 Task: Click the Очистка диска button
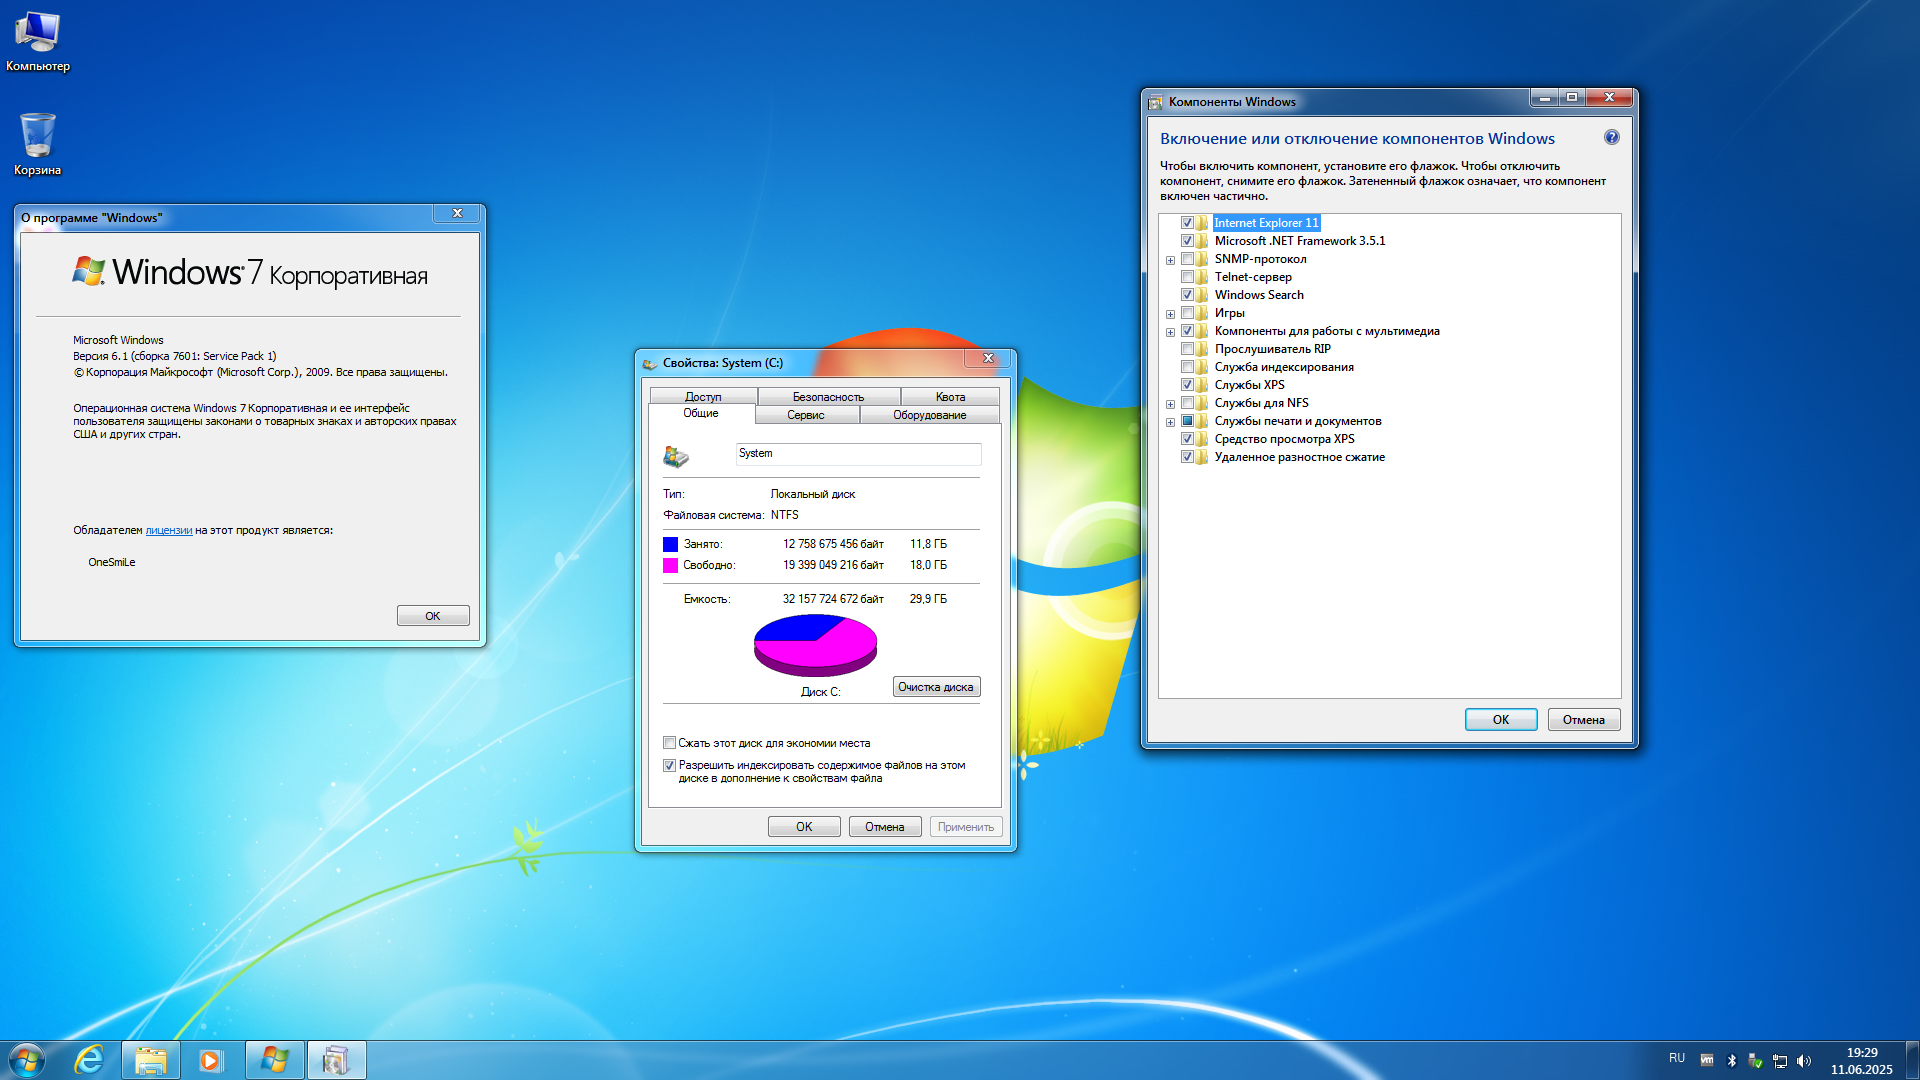936,687
